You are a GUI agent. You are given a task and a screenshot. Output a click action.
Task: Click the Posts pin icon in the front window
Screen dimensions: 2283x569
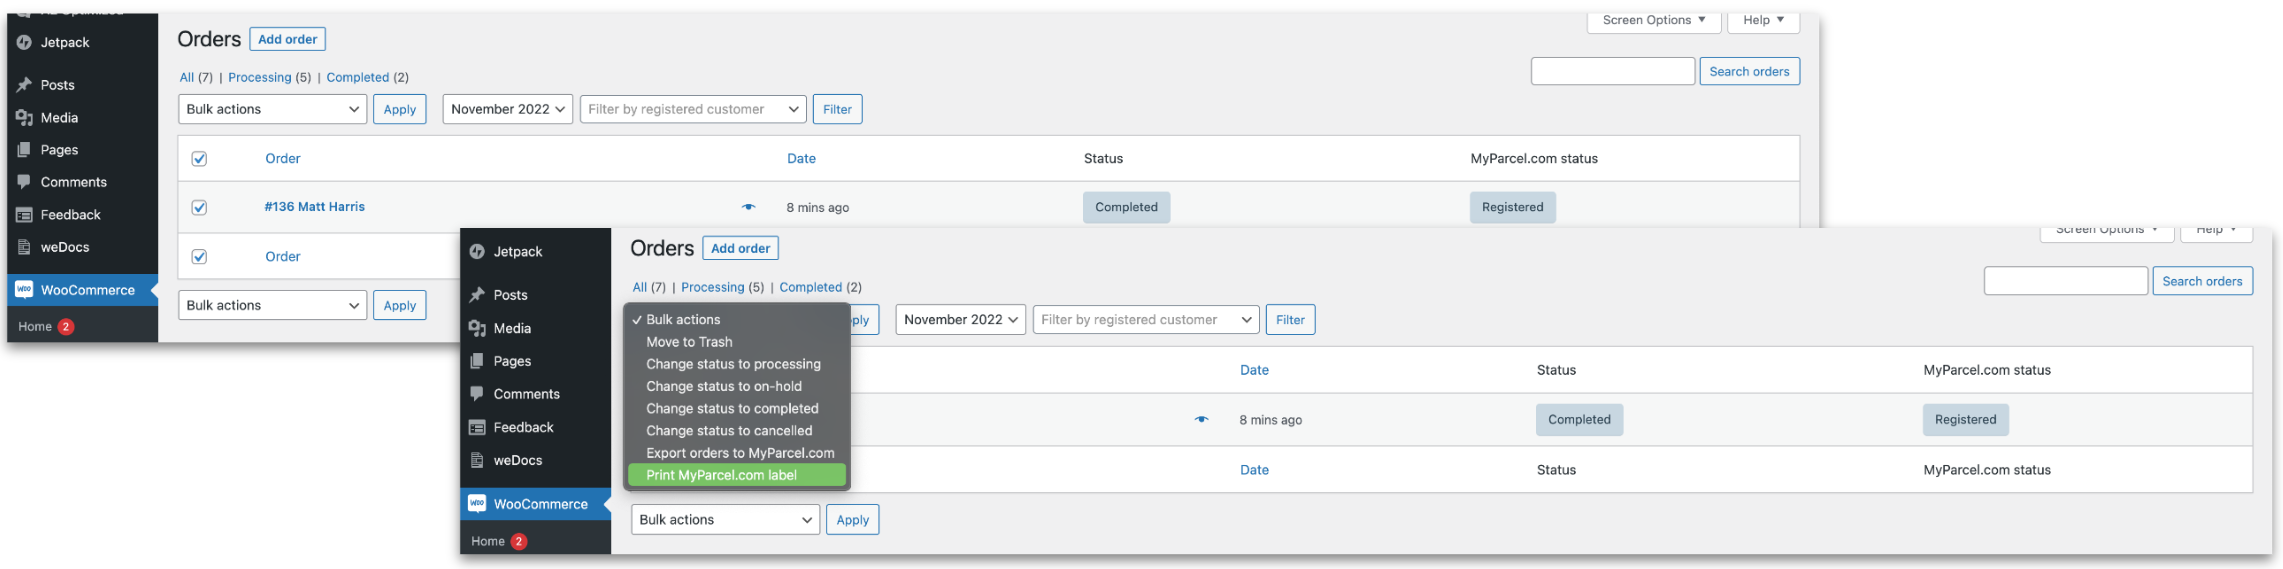point(477,295)
